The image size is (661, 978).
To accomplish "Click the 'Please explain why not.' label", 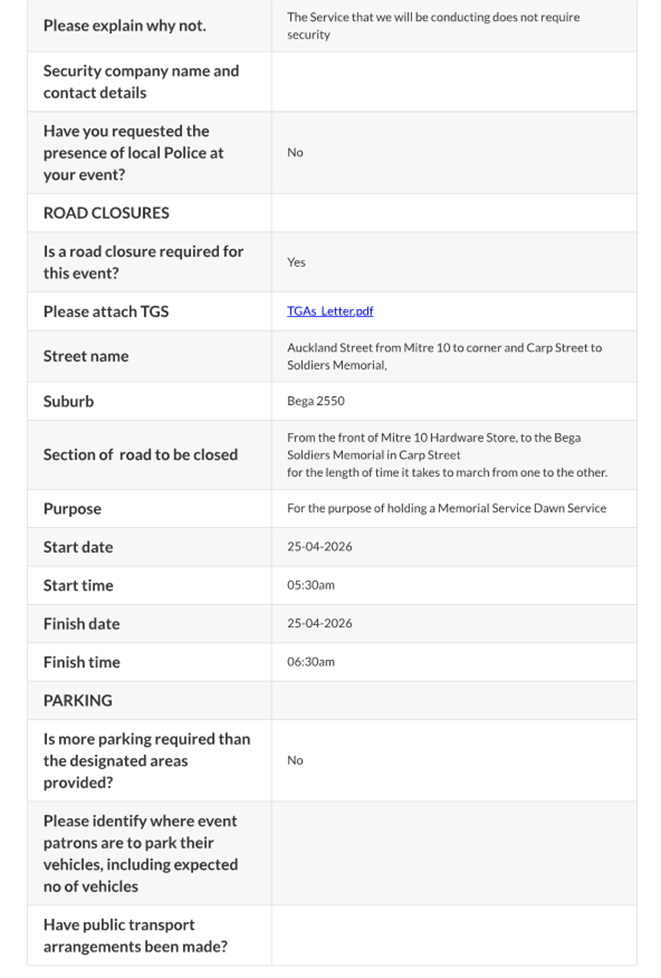I will point(124,25).
